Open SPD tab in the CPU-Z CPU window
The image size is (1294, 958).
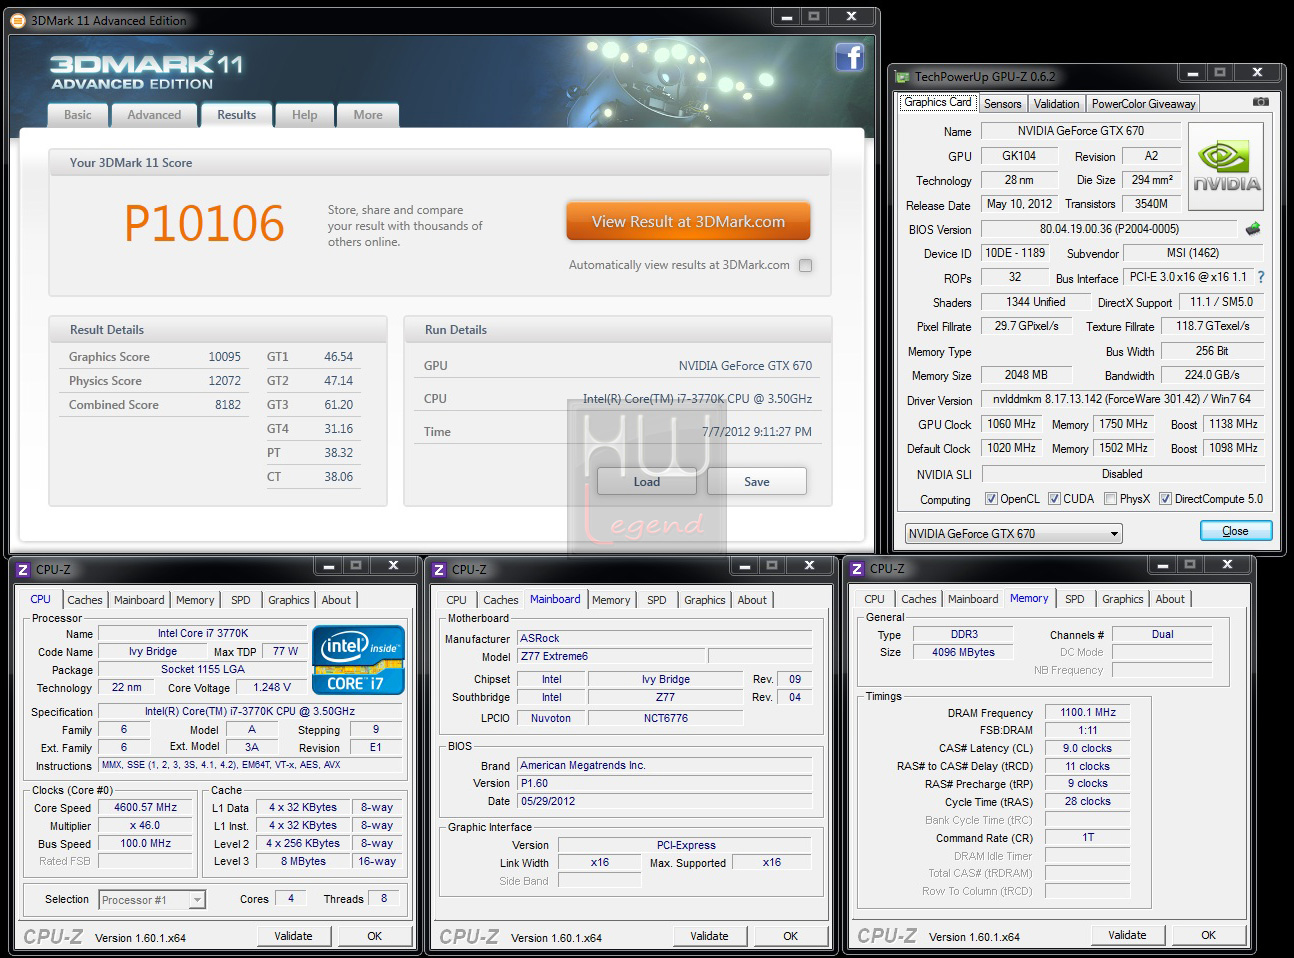241,600
